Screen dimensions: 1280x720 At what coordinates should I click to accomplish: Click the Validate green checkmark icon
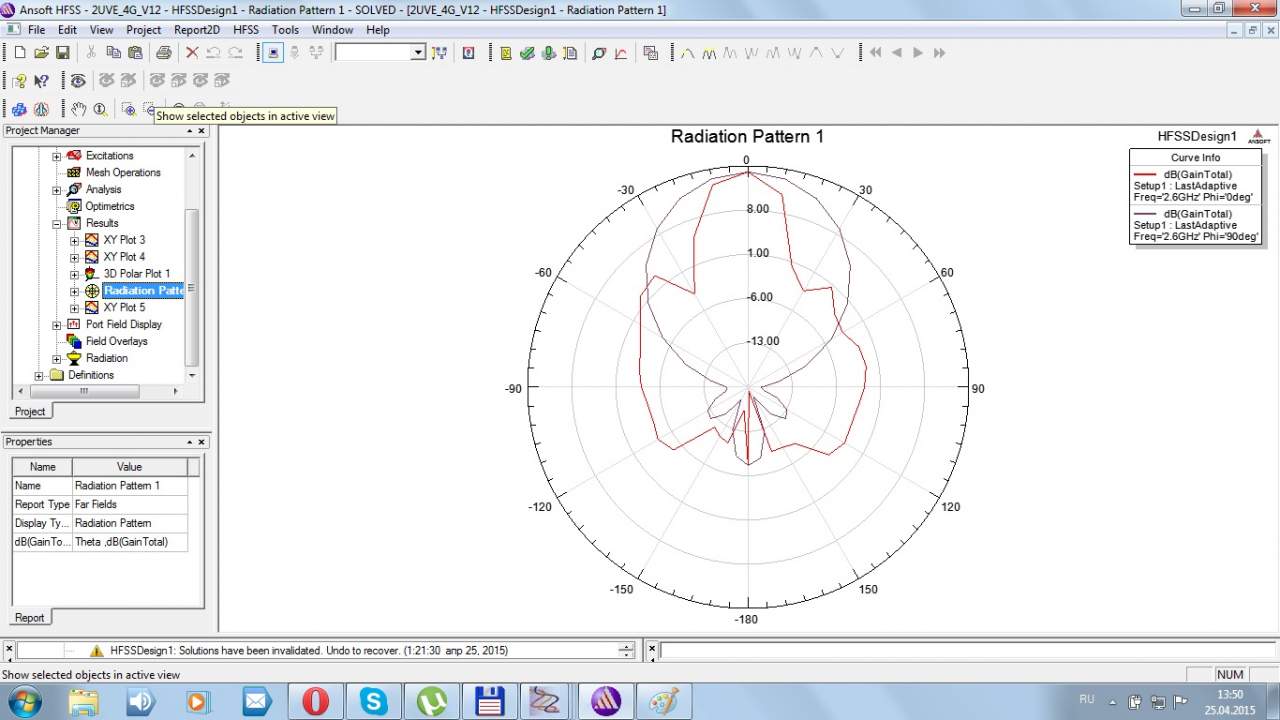527,53
